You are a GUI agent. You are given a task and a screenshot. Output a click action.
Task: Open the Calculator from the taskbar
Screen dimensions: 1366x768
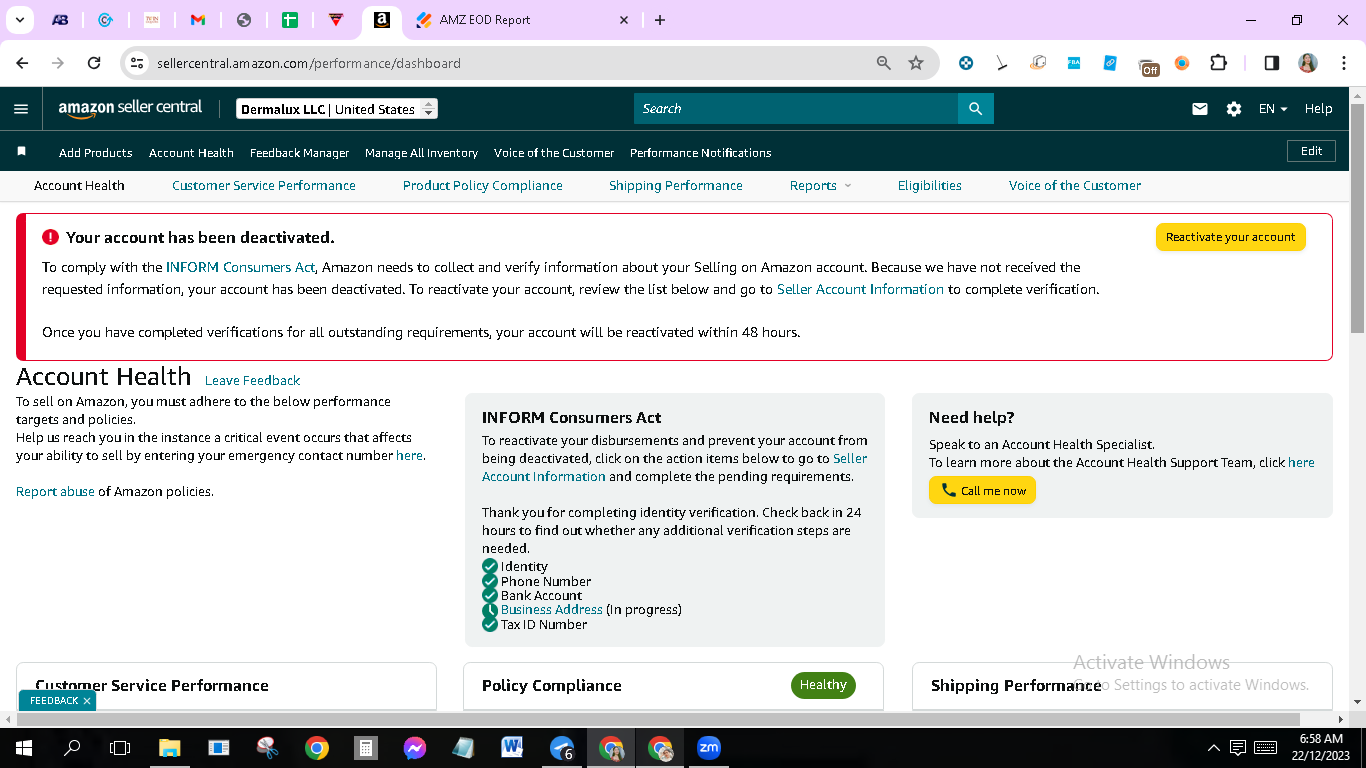pos(366,747)
